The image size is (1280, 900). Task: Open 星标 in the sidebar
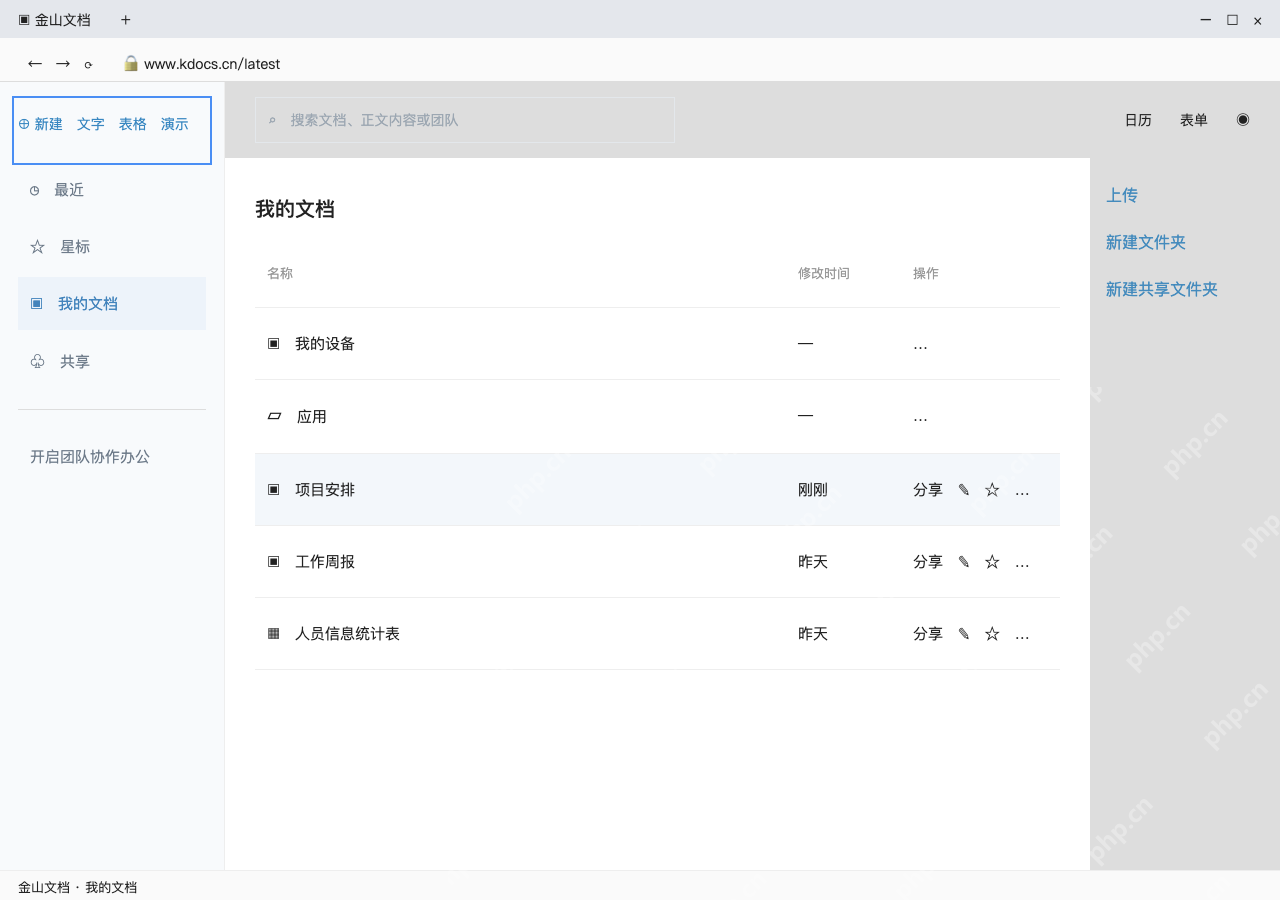point(112,247)
